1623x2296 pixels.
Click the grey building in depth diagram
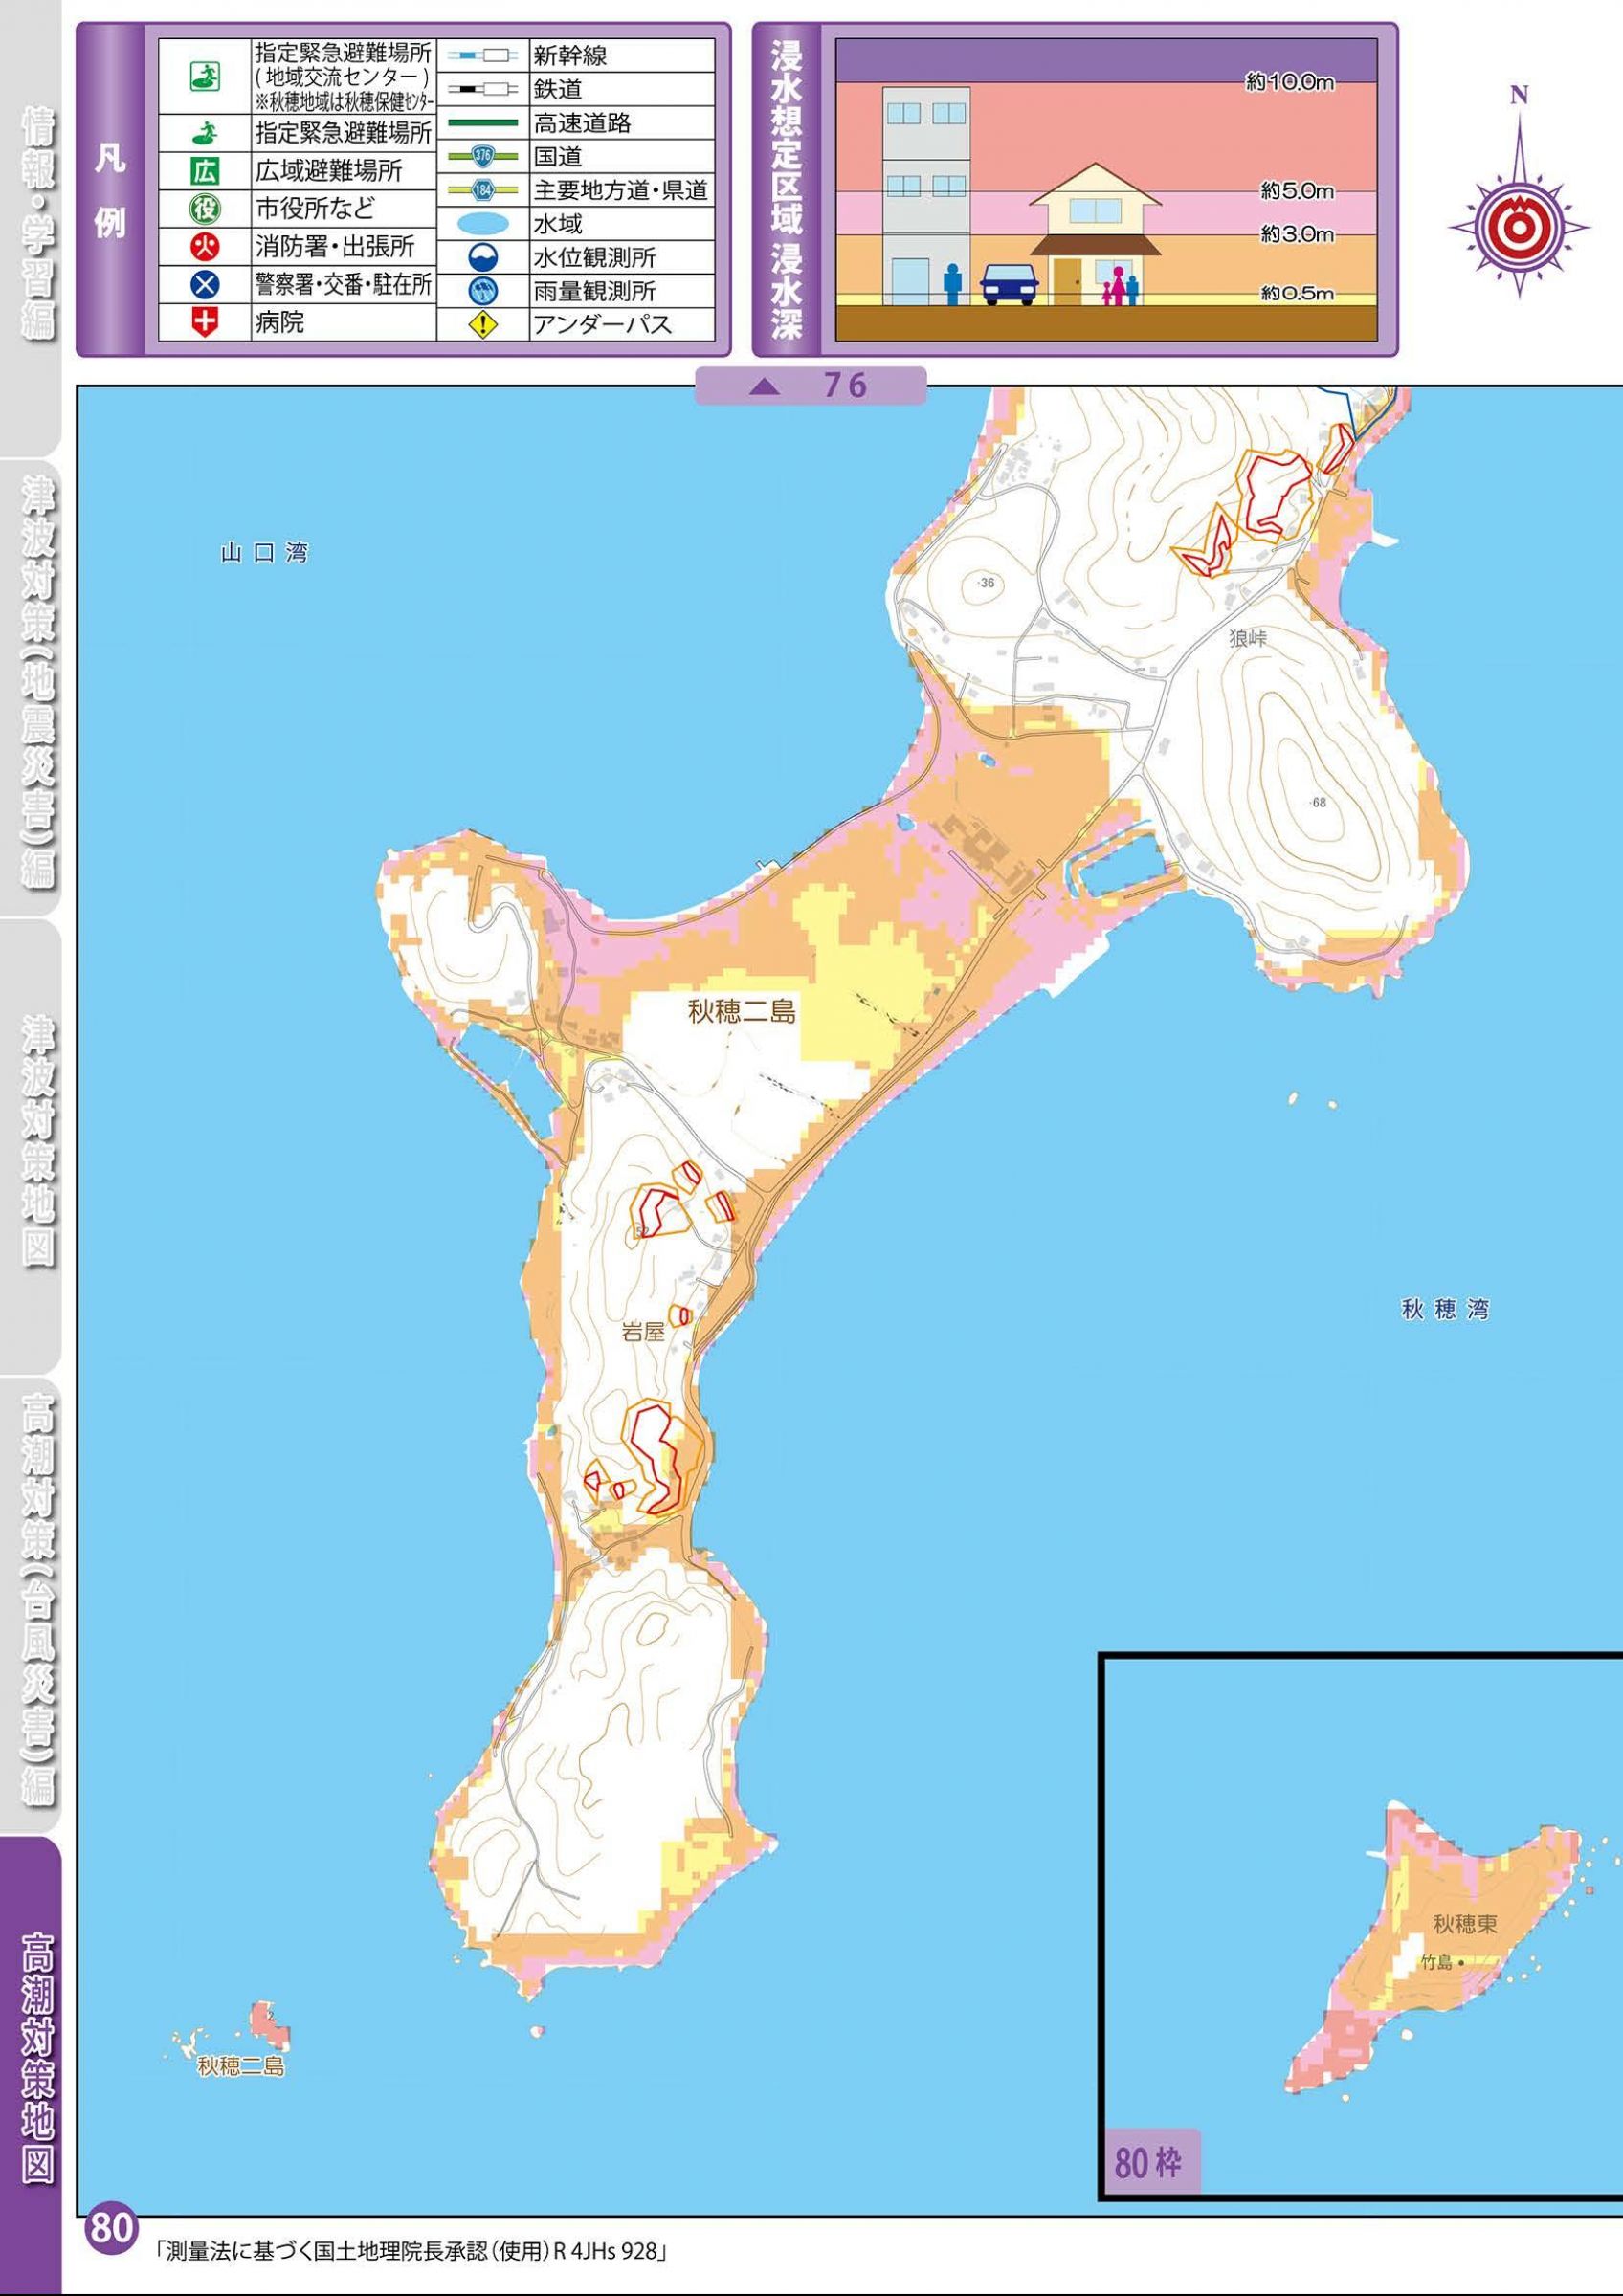[x=926, y=195]
